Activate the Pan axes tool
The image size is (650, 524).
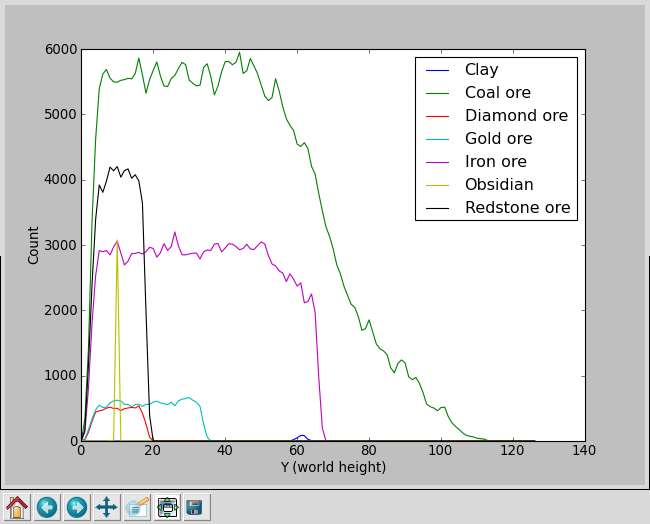pyautogui.click(x=107, y=508)
